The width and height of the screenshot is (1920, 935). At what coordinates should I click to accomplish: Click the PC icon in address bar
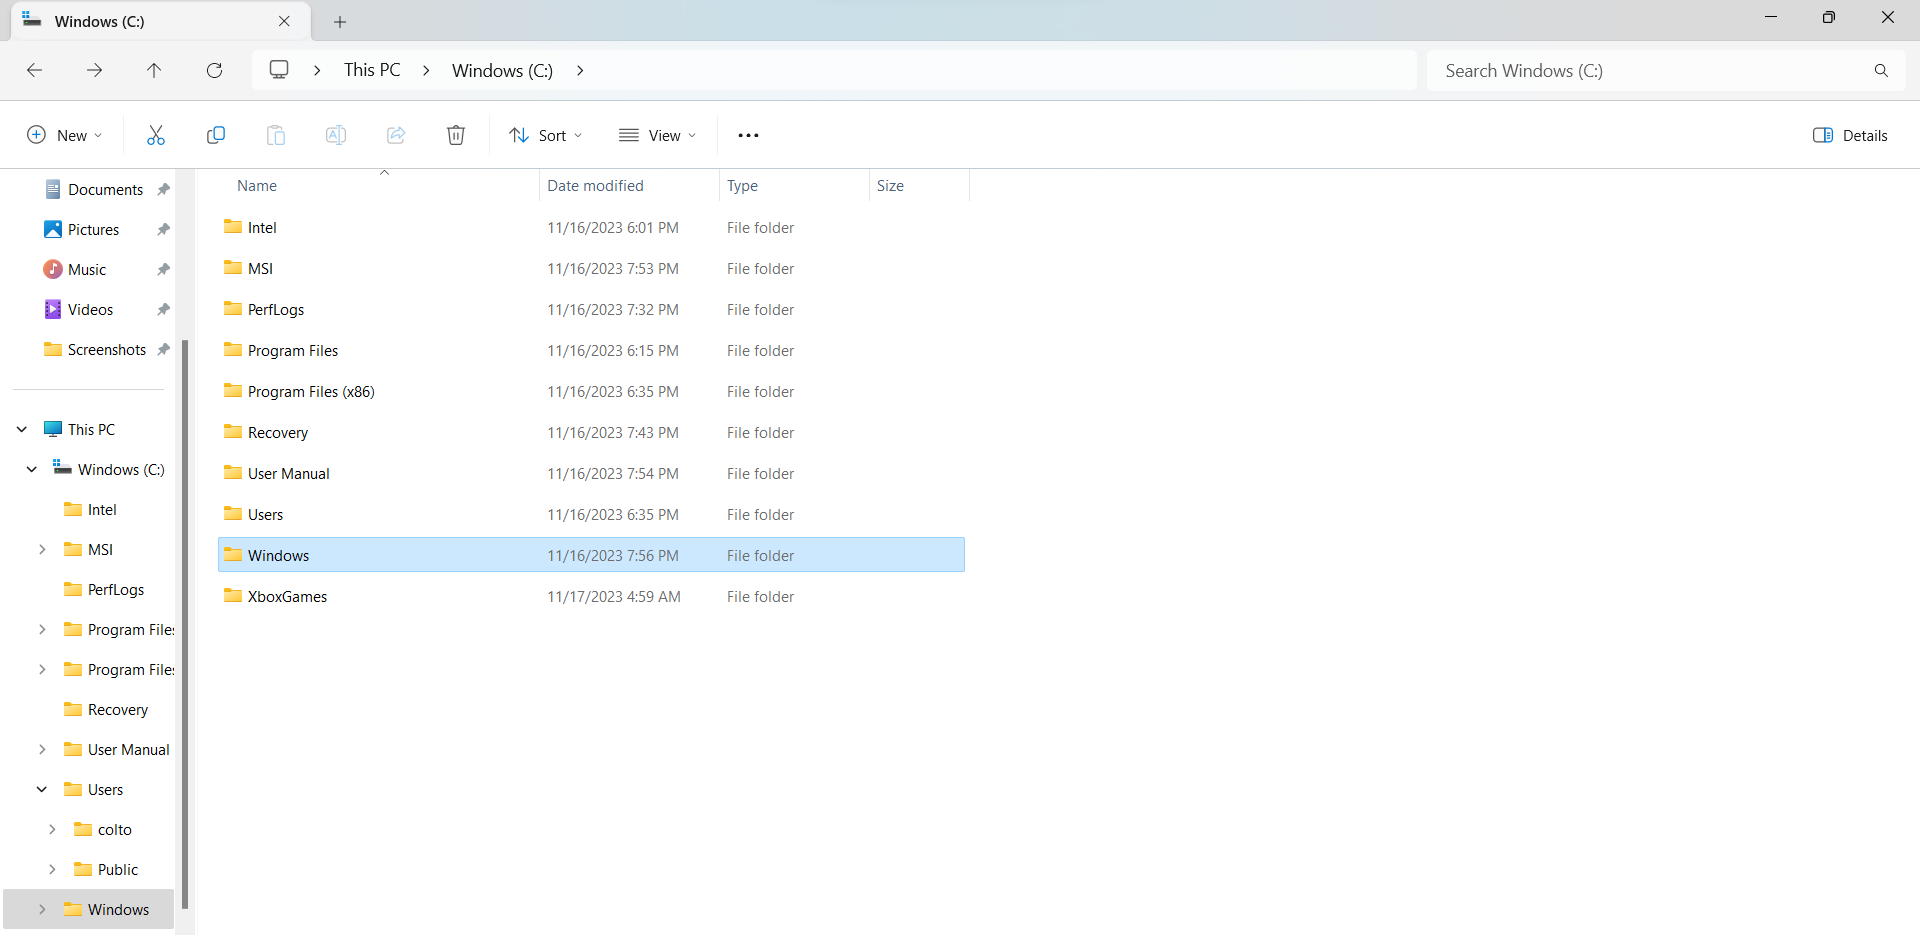[279, 70]
